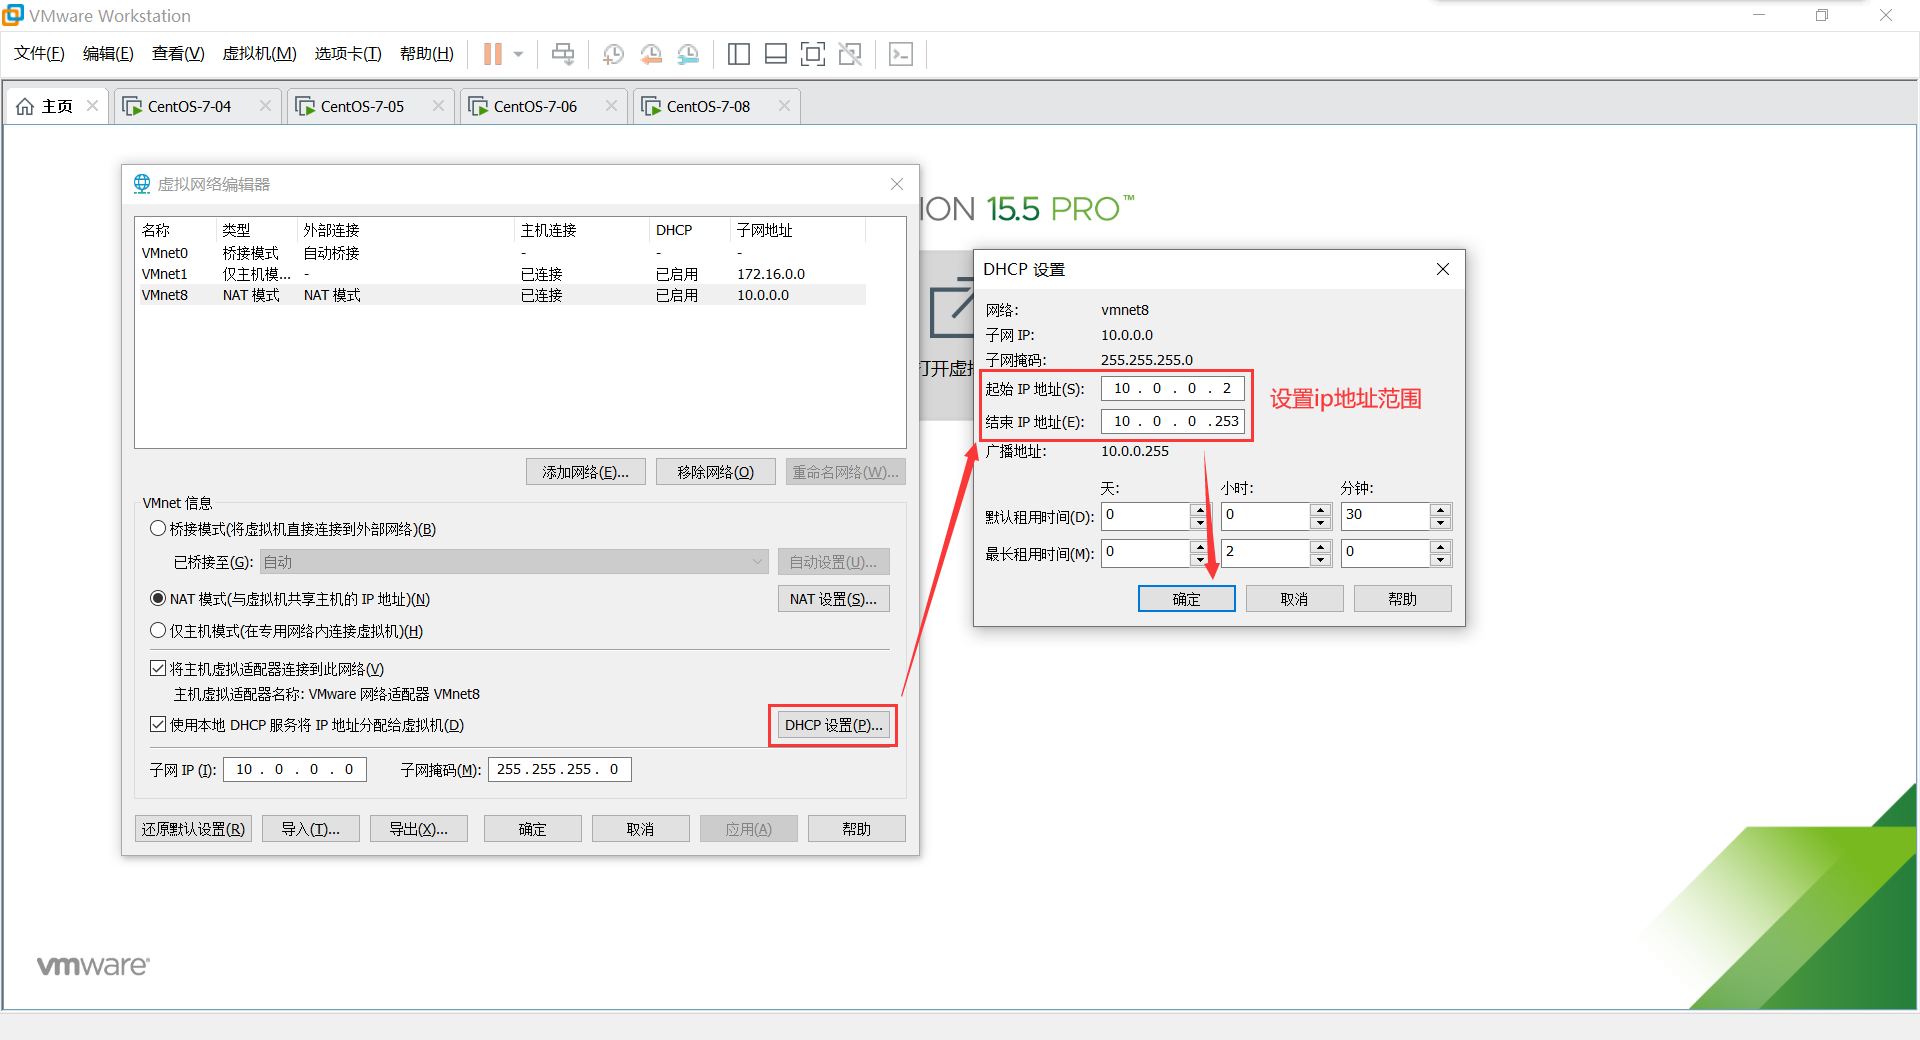Close the CentOS-7-04 tab
This screenshot has height=1040, width=1920.
[265, 106]
